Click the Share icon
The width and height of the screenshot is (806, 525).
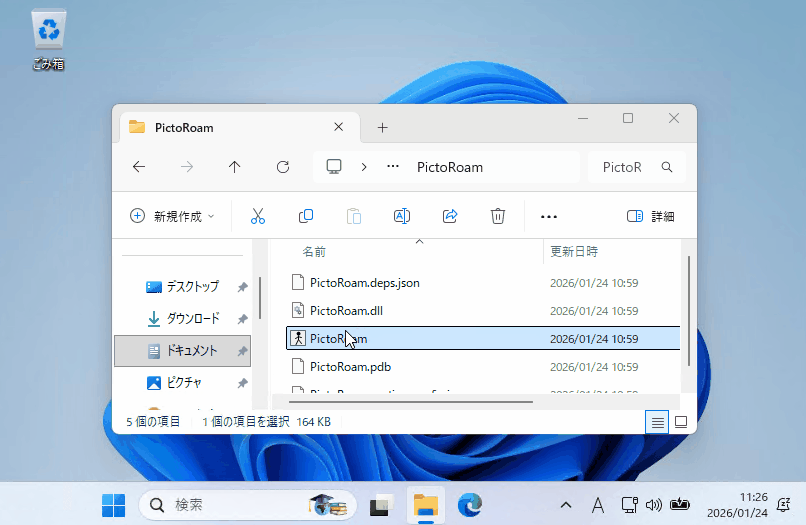(450, 216)
